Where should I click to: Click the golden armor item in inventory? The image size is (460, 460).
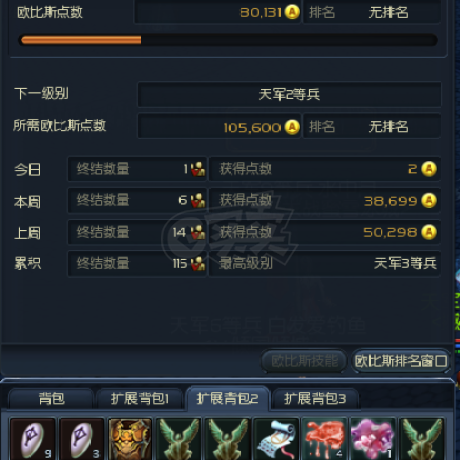[130, 439]
